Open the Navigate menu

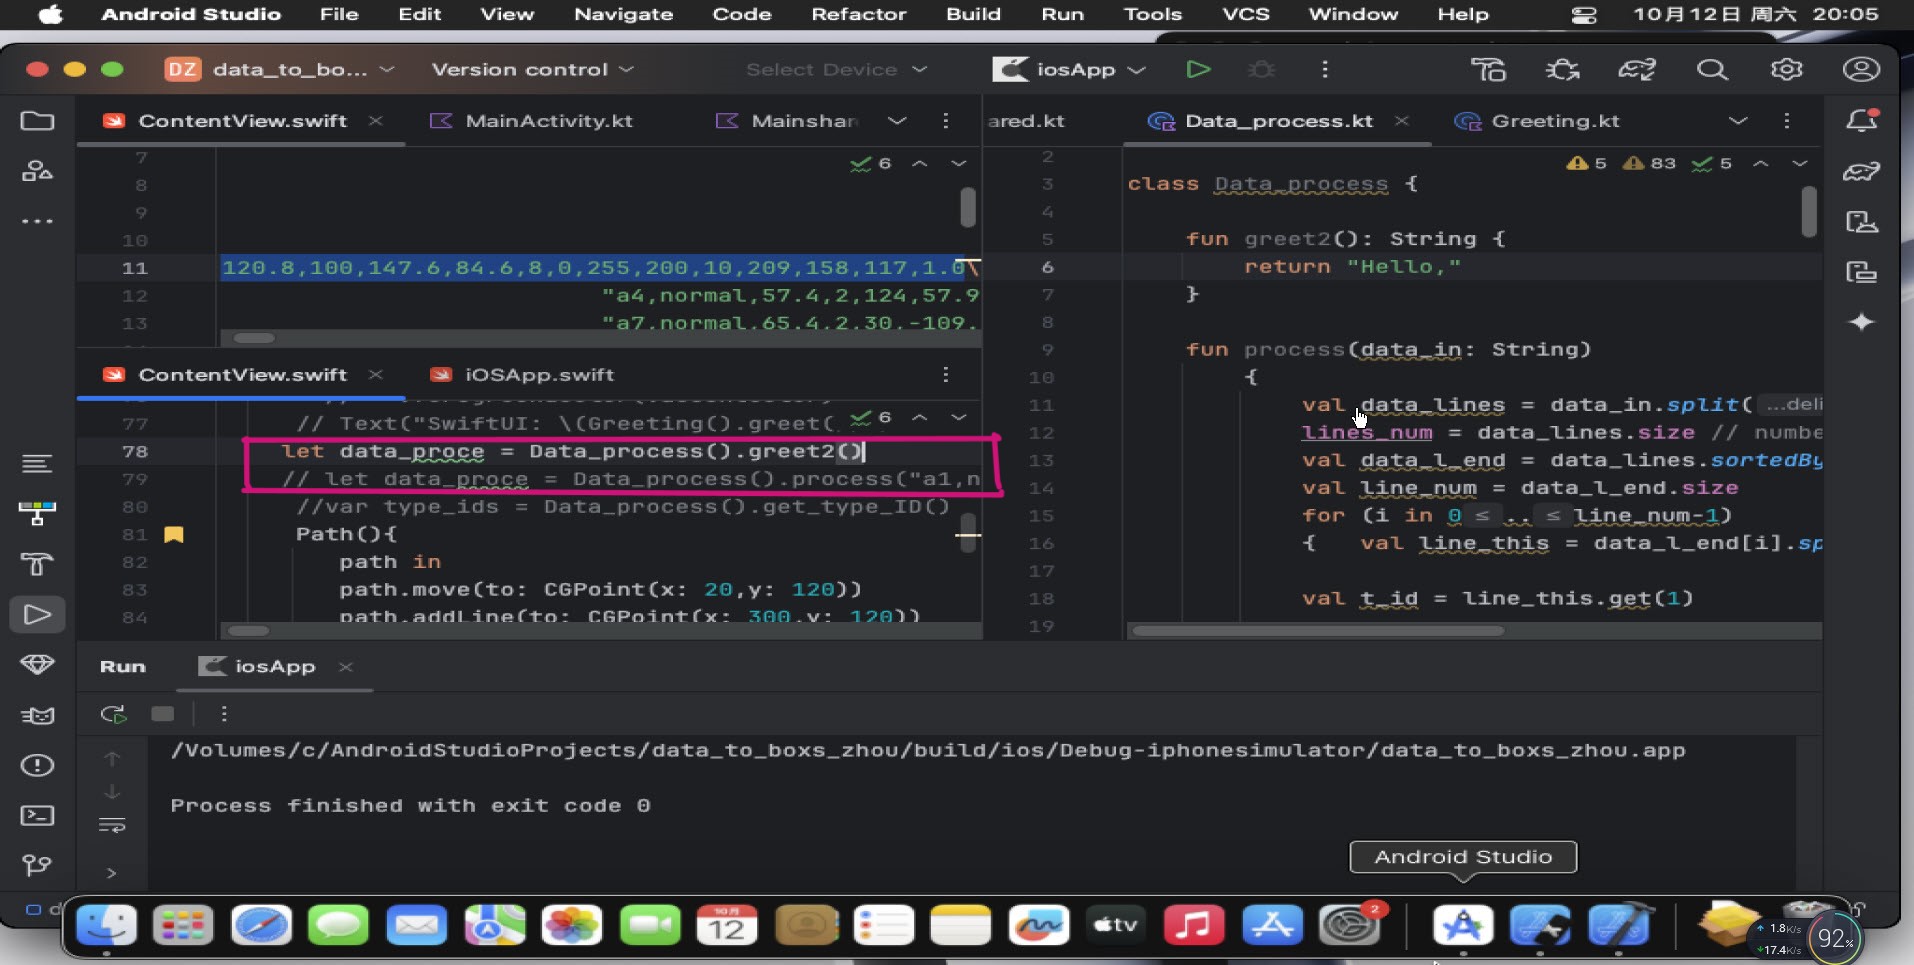click(623, 14)
